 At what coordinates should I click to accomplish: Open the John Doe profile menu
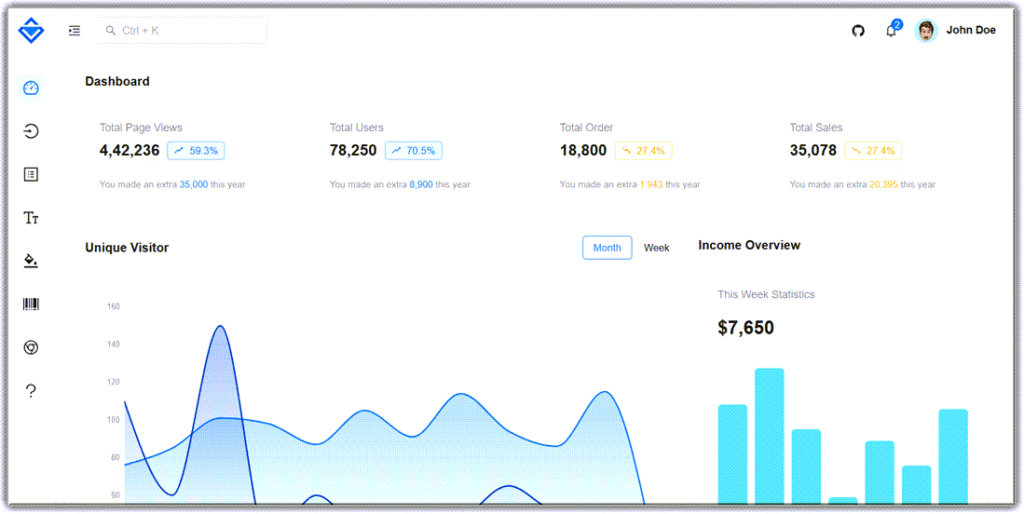[956, 31]
